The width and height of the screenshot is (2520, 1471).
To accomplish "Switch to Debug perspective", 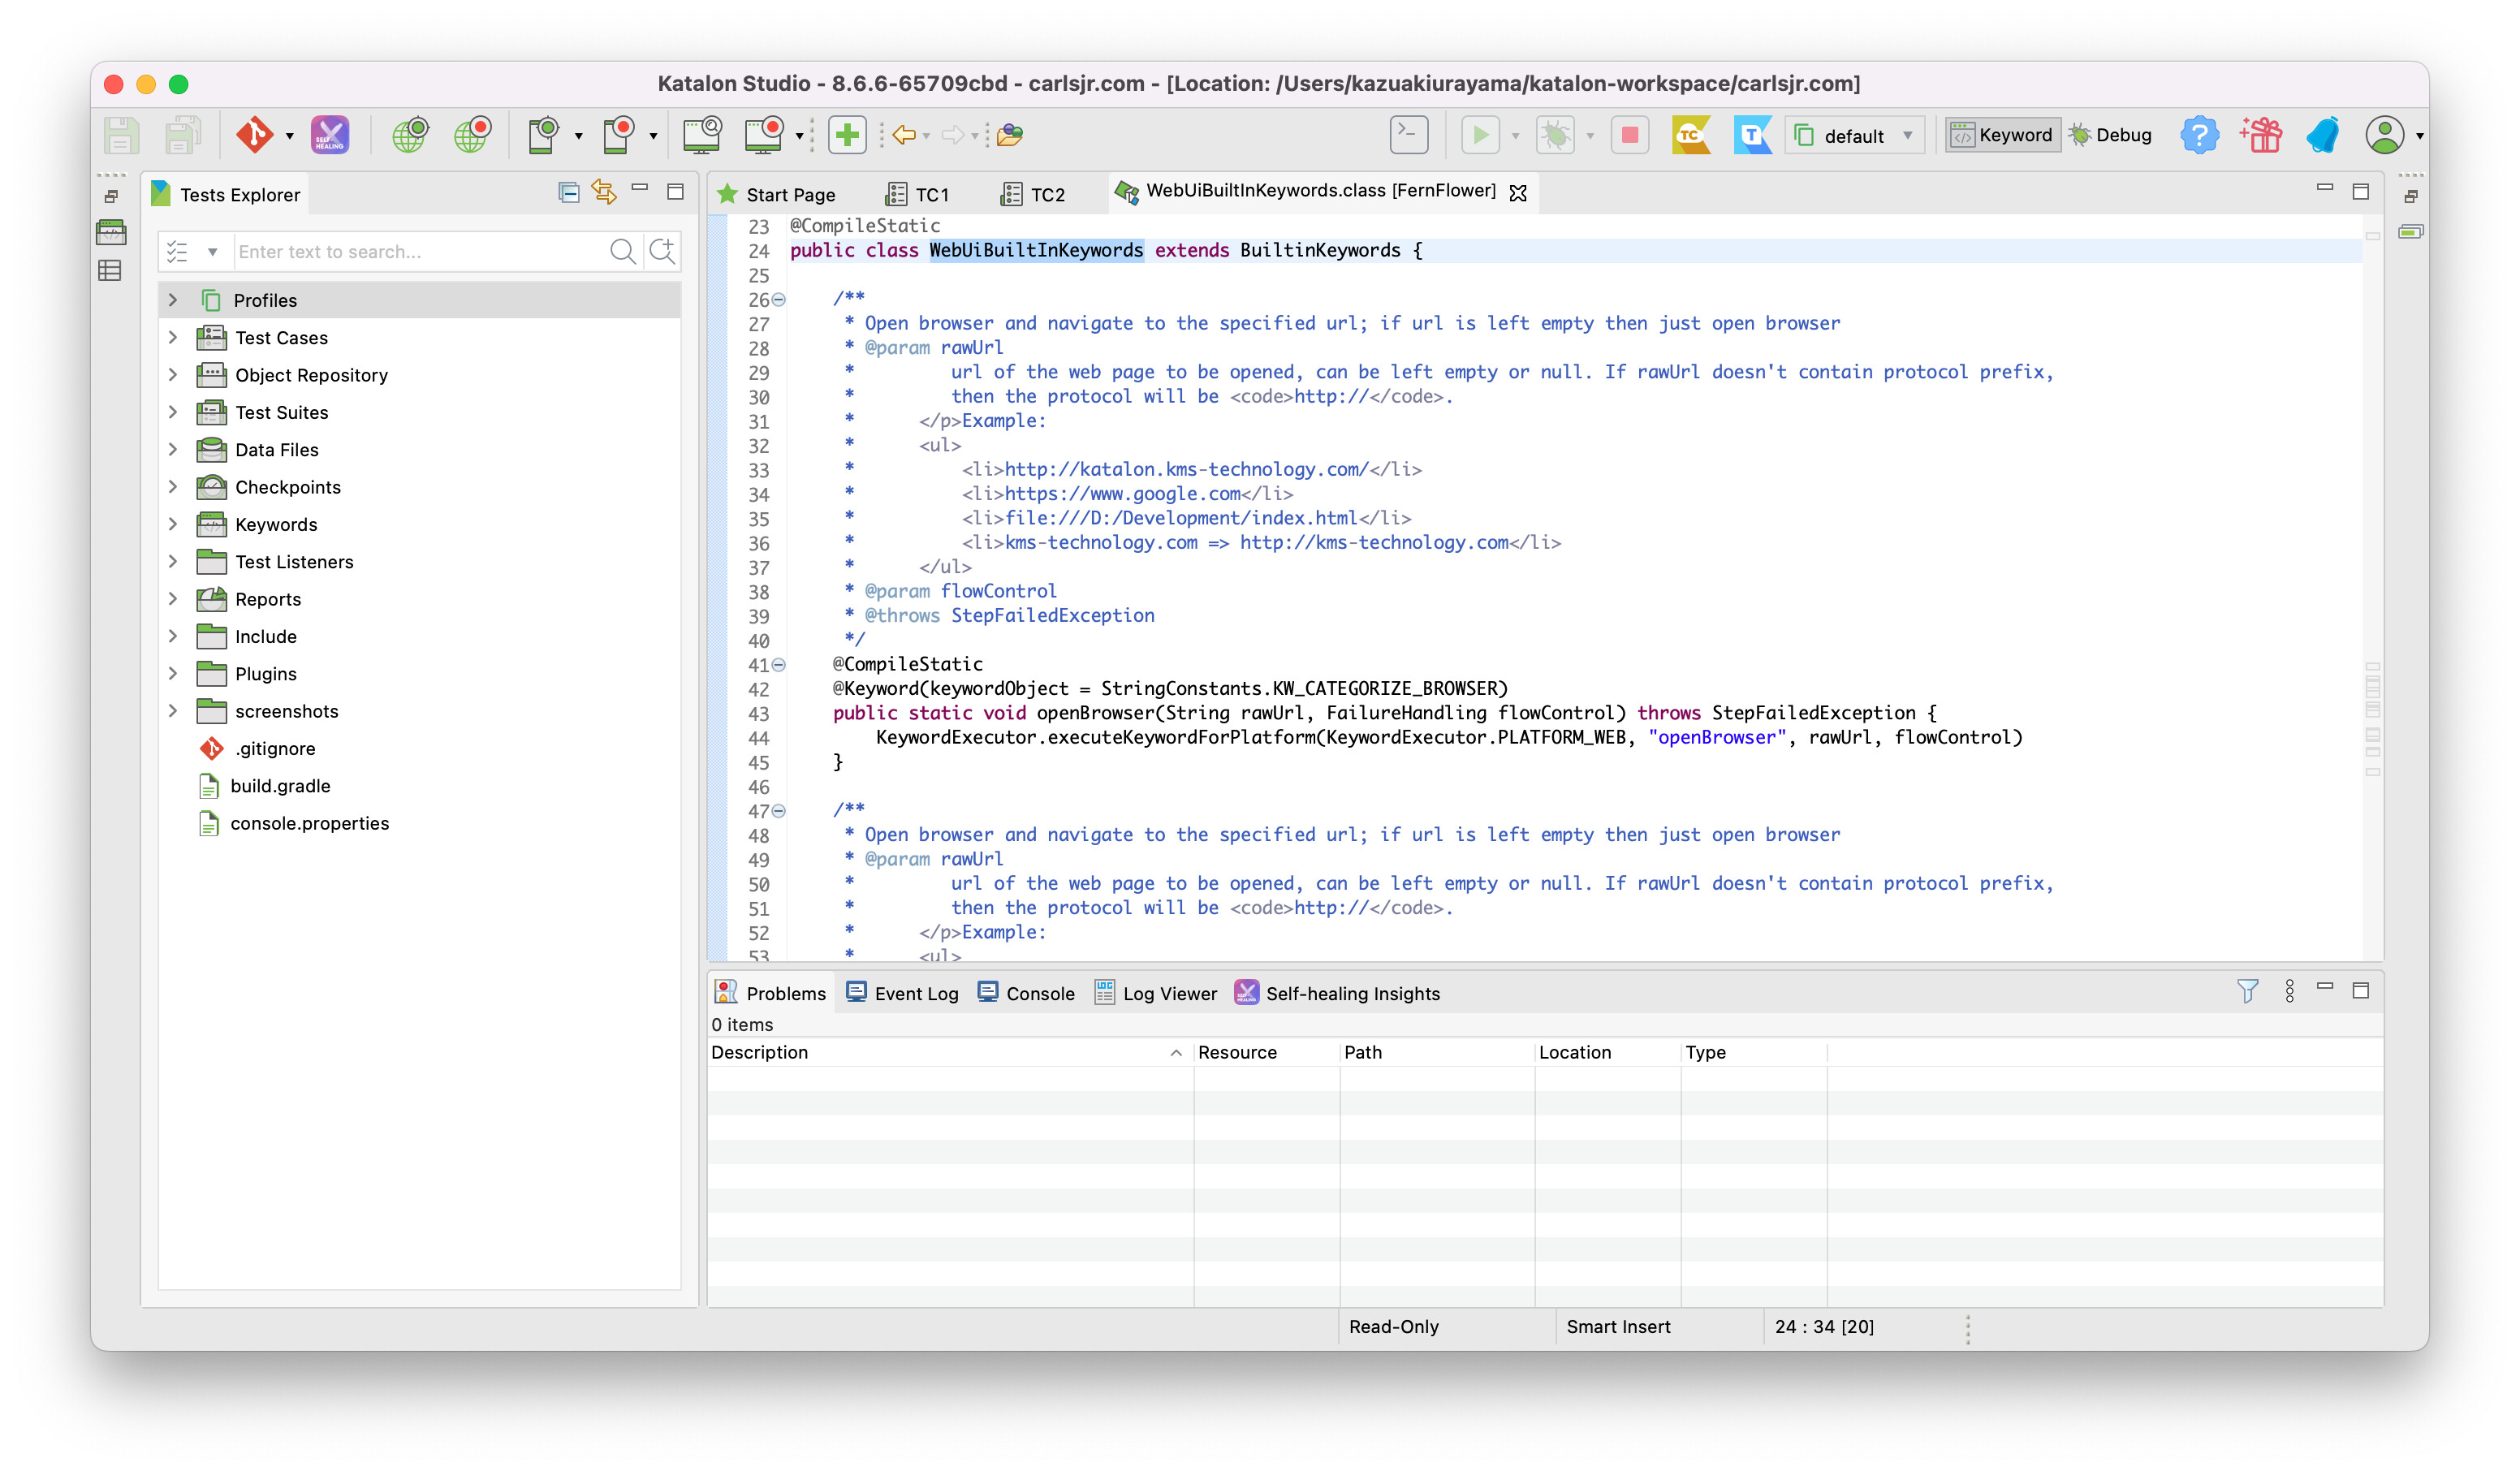I will [2110, 135].
